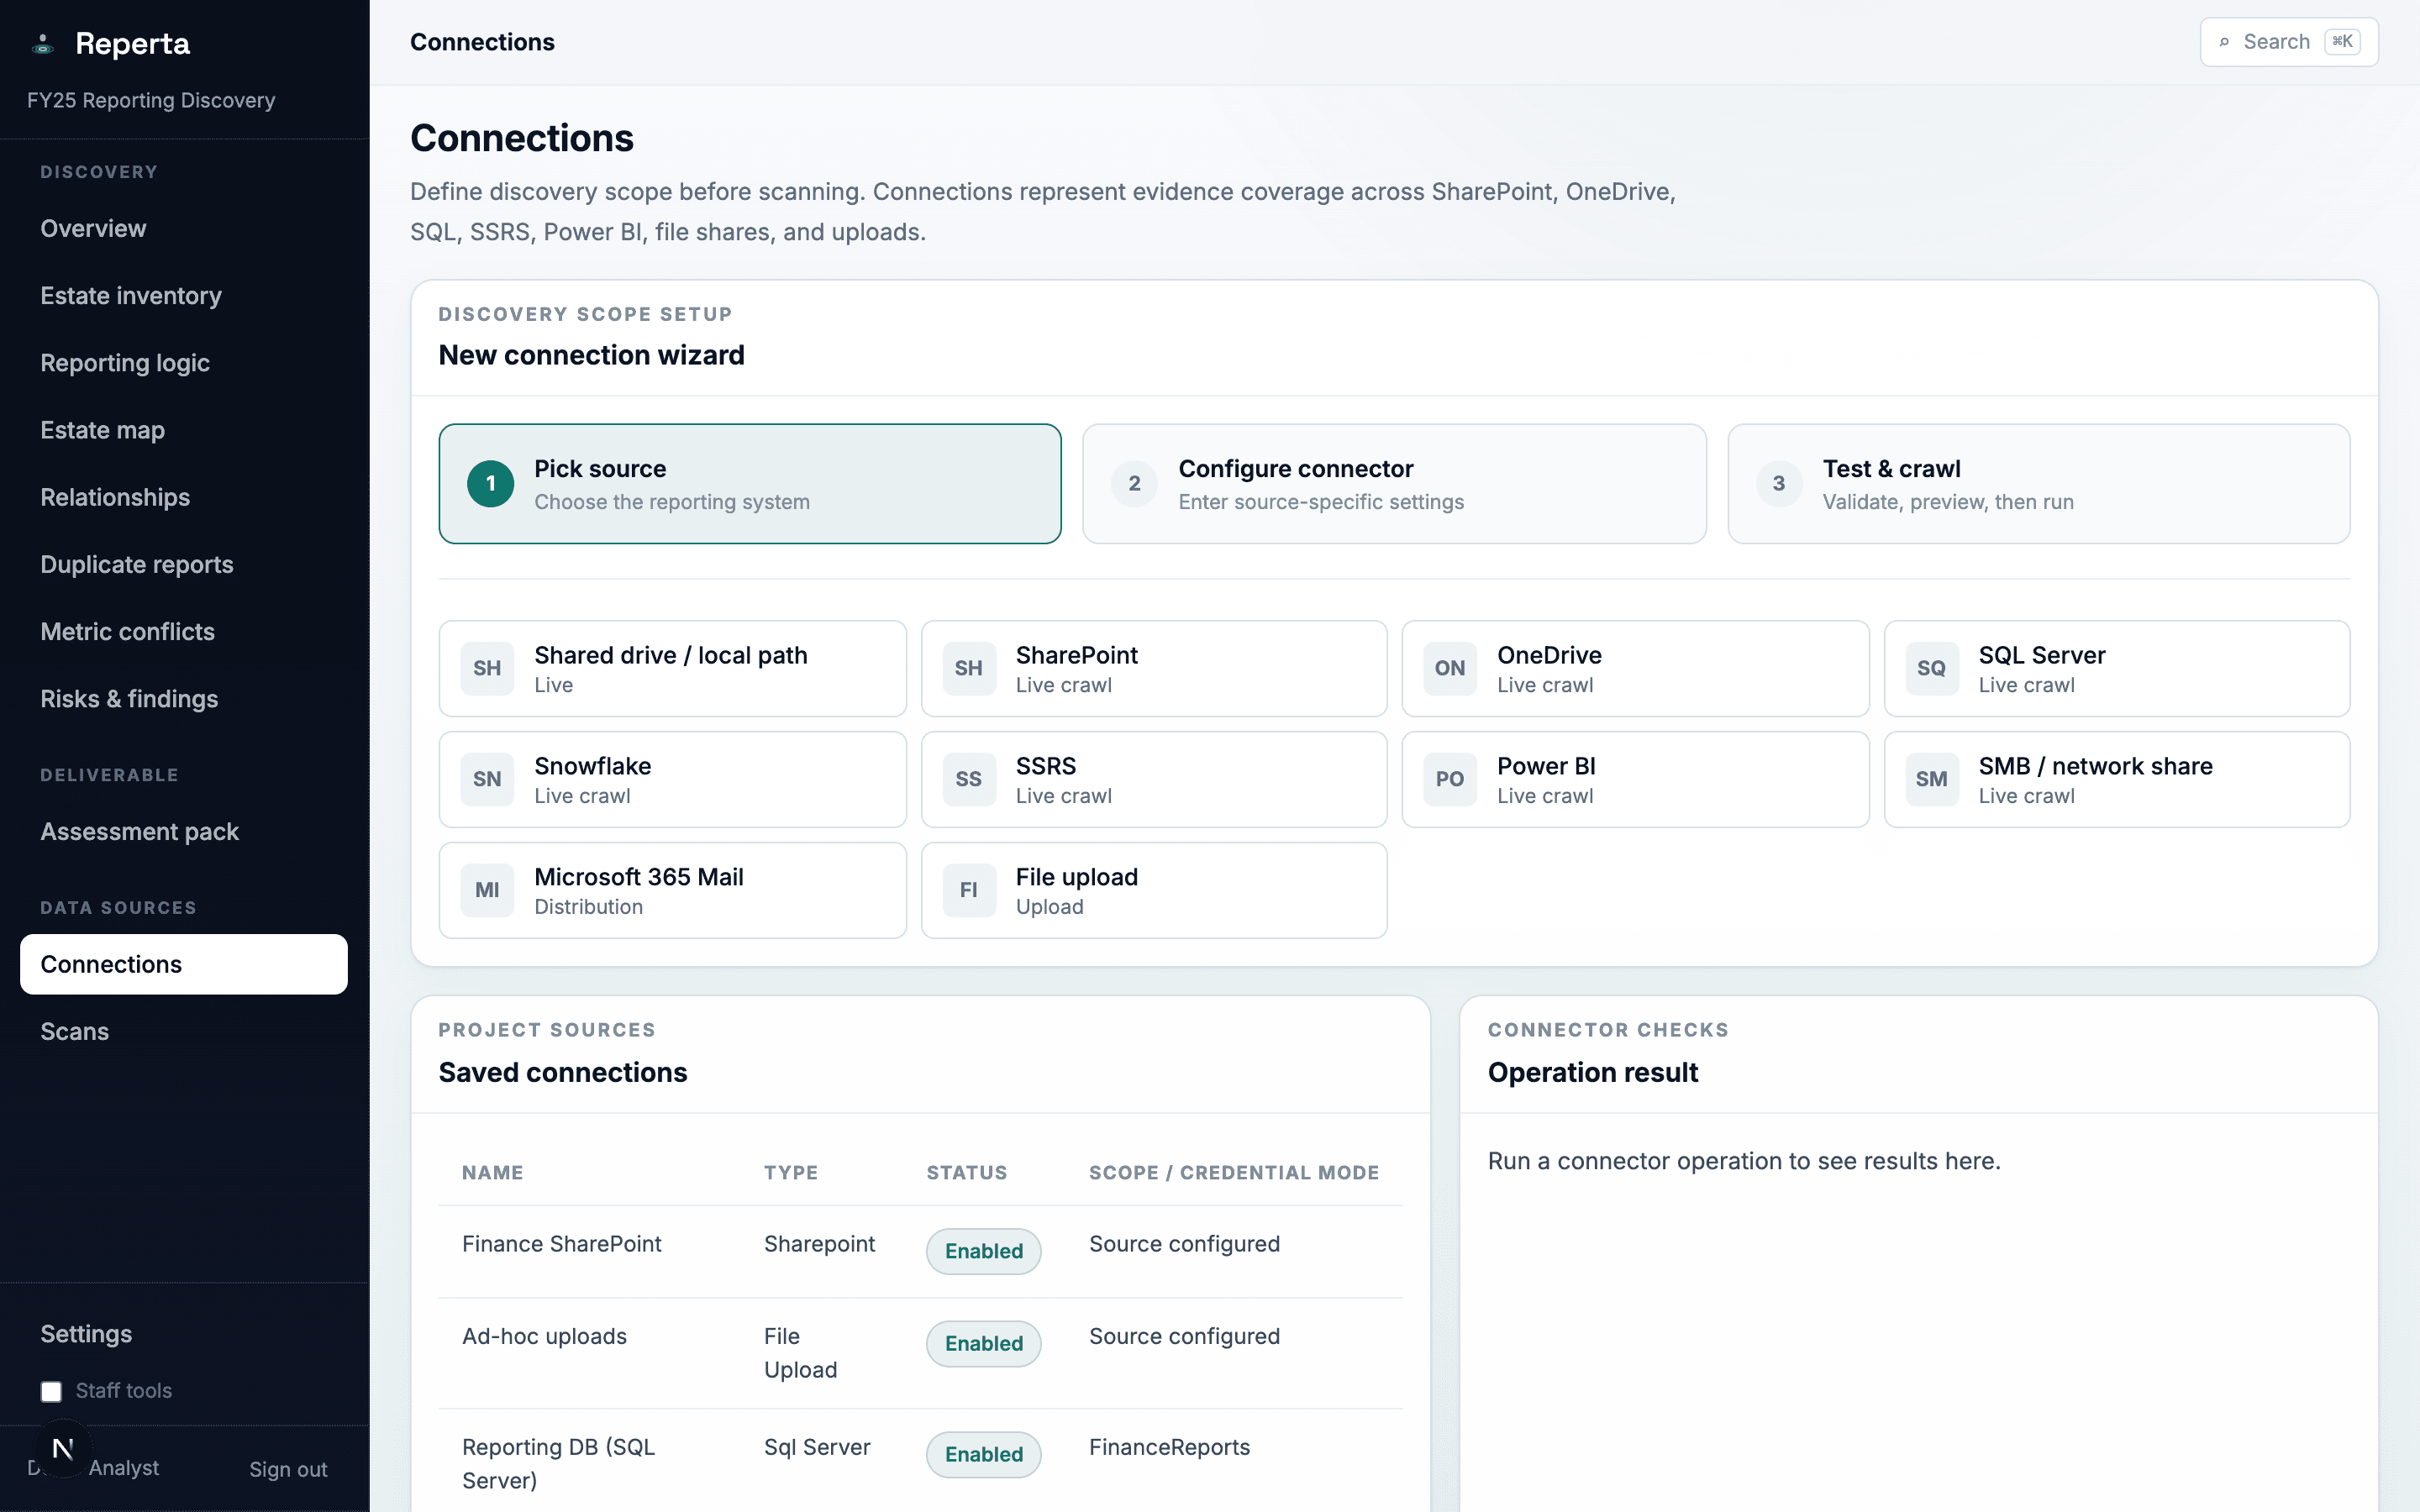The height and width of the screenshot is (1512, 2420).
Task: Click Source configured for Finance SharePoint
Action: click(1184, 1244)
